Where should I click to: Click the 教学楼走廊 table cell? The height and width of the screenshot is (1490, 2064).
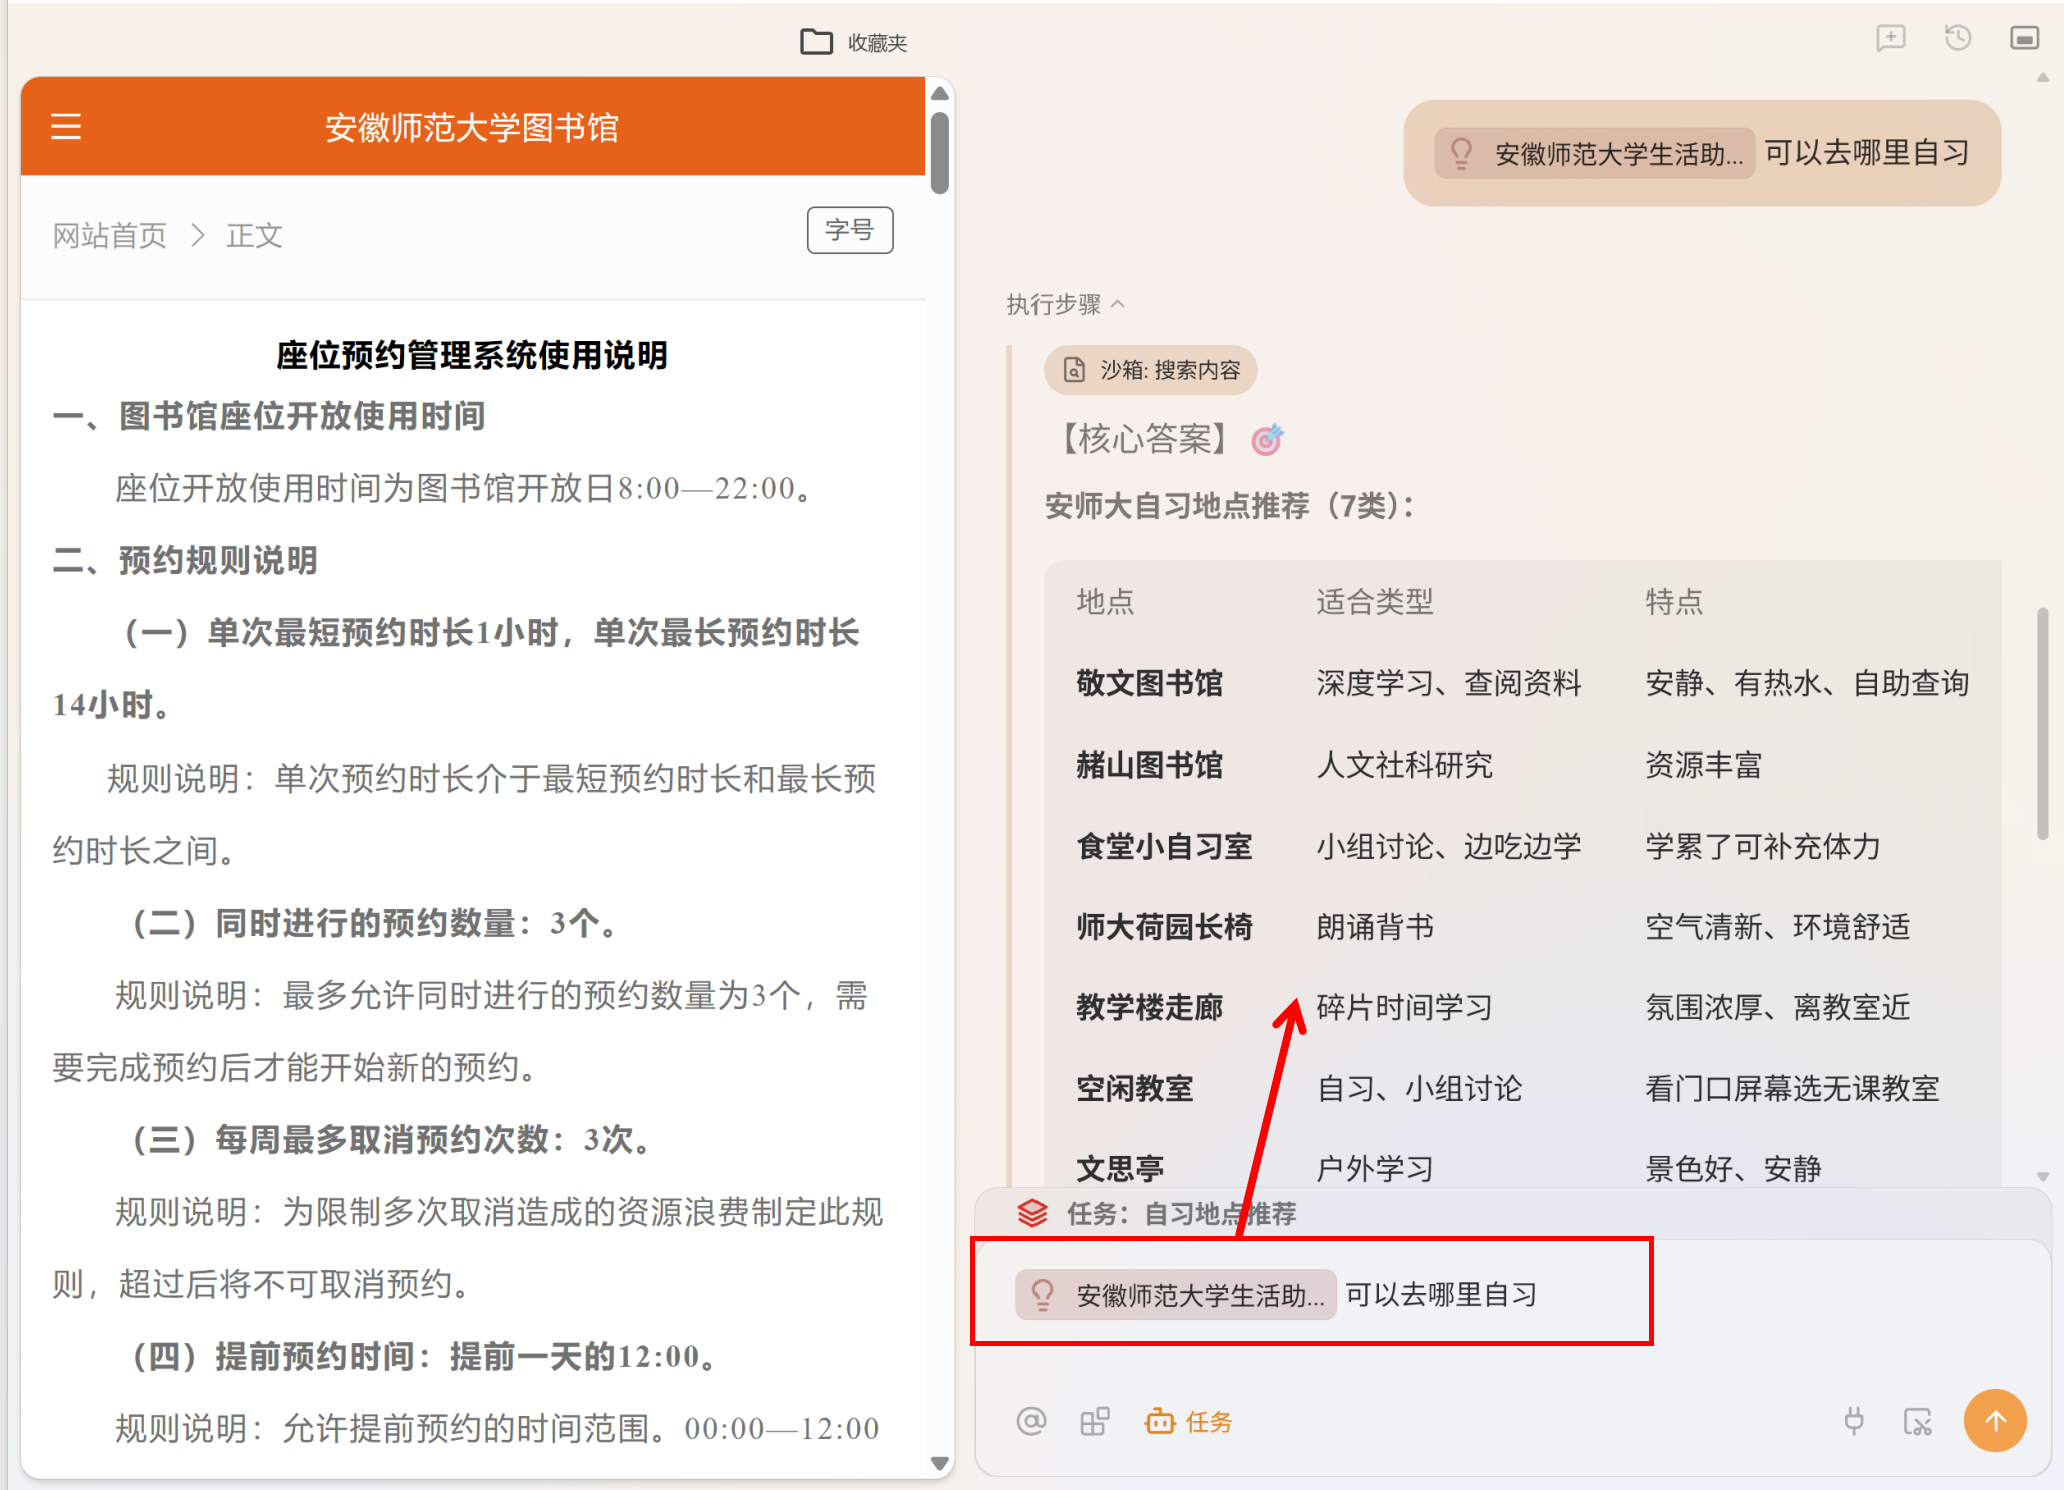(1150, 1007)
